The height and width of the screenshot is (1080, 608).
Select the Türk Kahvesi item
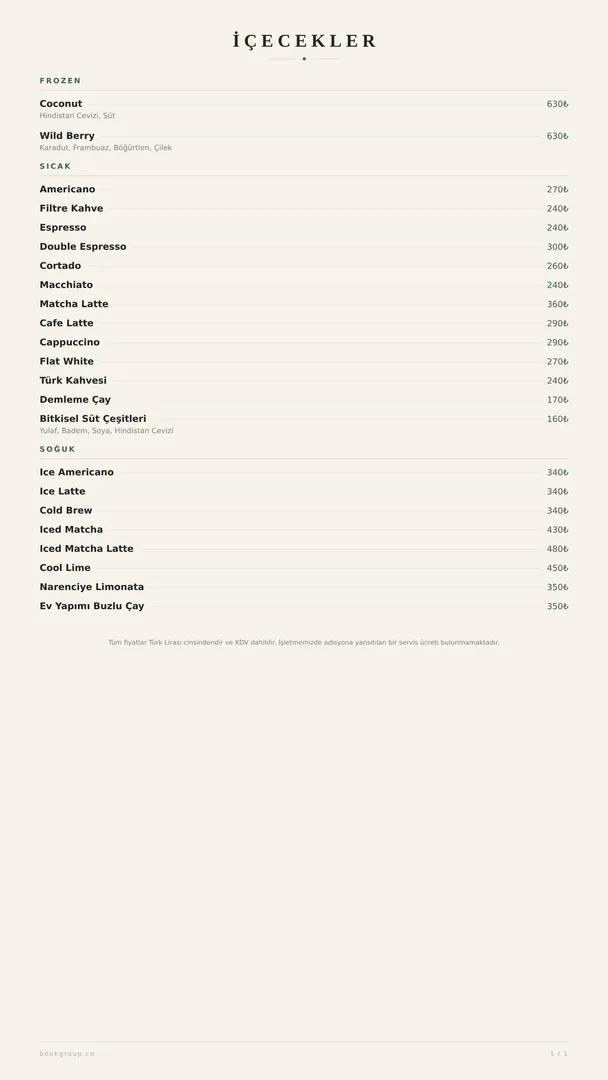[304, 380]
